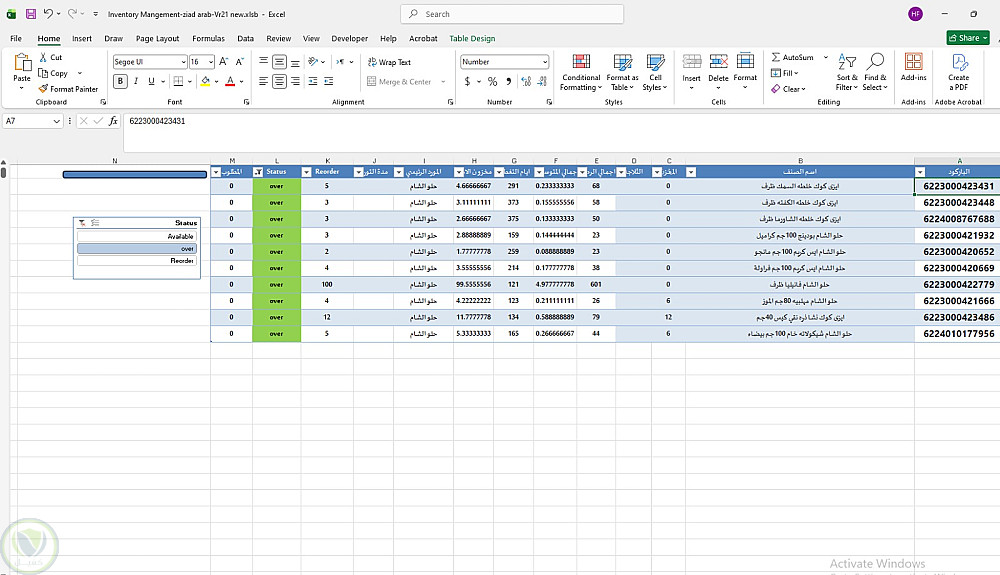The image size is (1000, 575).
Task: Open the Data tab
Action: [x=246, y=38]
